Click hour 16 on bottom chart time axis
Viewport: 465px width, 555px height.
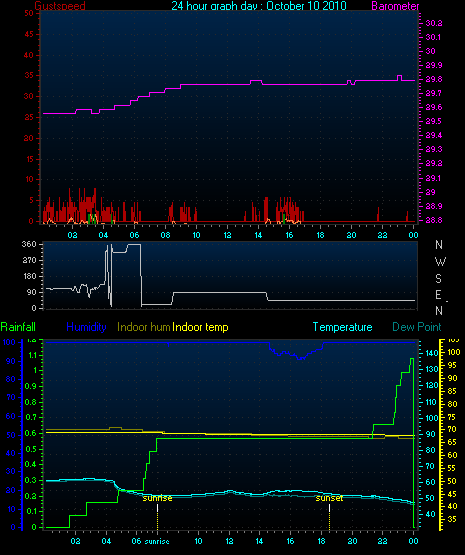(x=290, y=541)
